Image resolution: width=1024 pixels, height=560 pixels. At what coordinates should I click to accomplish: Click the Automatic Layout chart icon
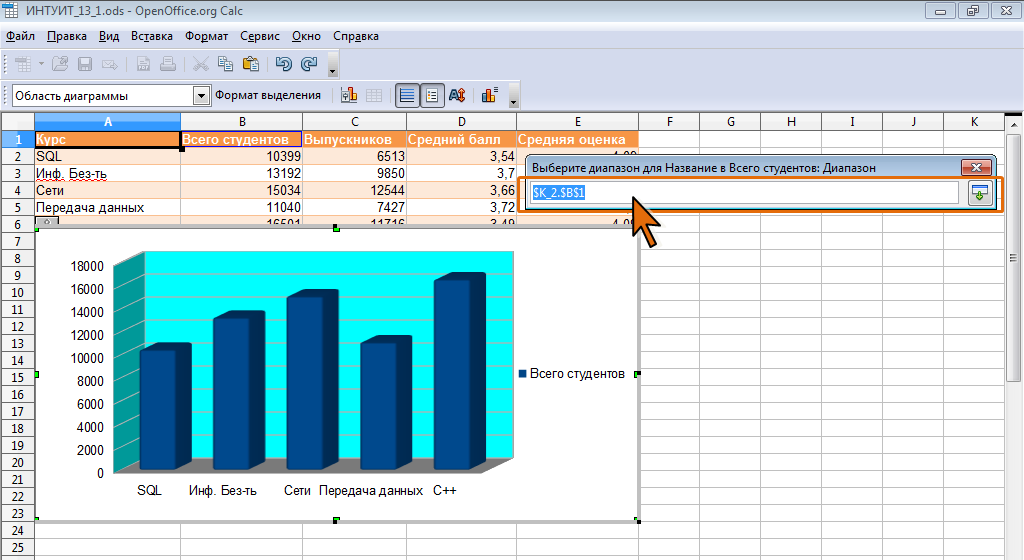pos(489,95)
